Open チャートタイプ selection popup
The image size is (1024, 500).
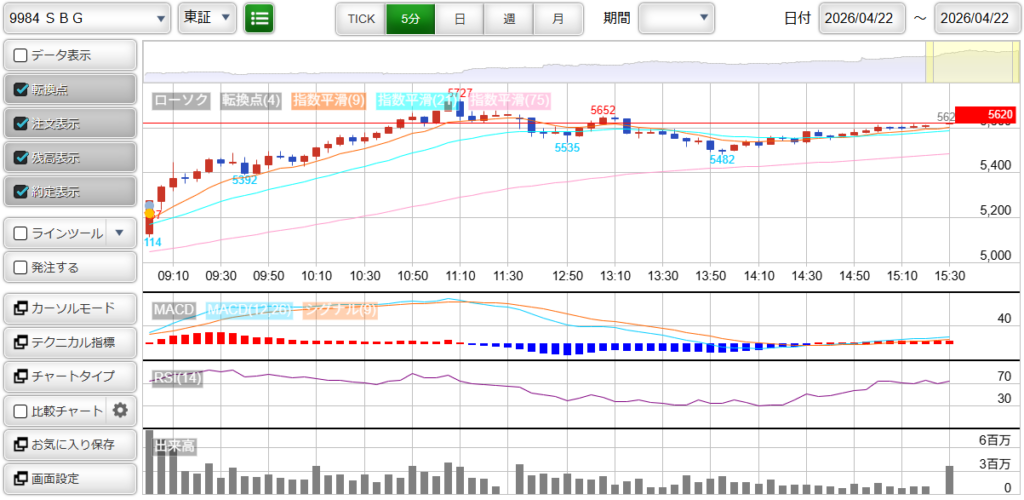tap(69, 376)
